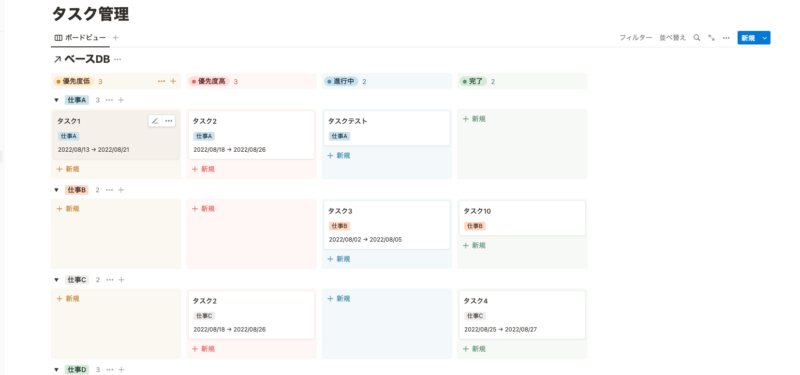Click the 完了 column label
The height and width of the screenshot is (375, 800).
pyautogui.click(x=473, y=81)
